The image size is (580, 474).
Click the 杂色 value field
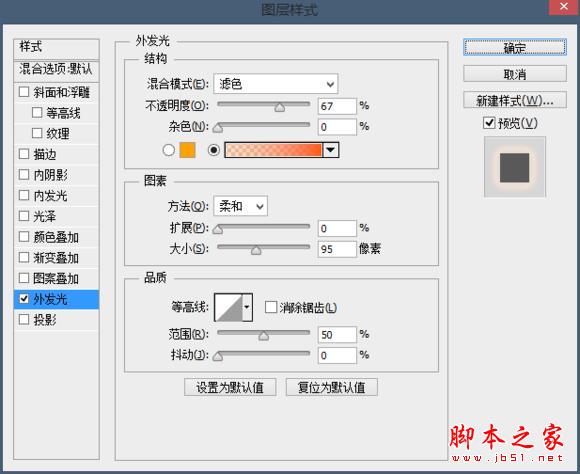[337, 127]
